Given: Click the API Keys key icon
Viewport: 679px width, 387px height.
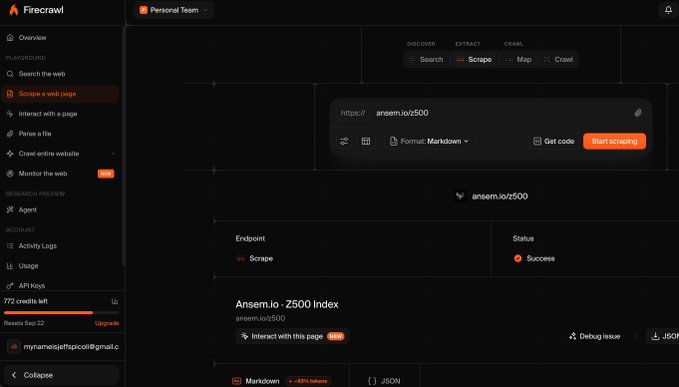Looking at the screenshot, I should [10, 286].
